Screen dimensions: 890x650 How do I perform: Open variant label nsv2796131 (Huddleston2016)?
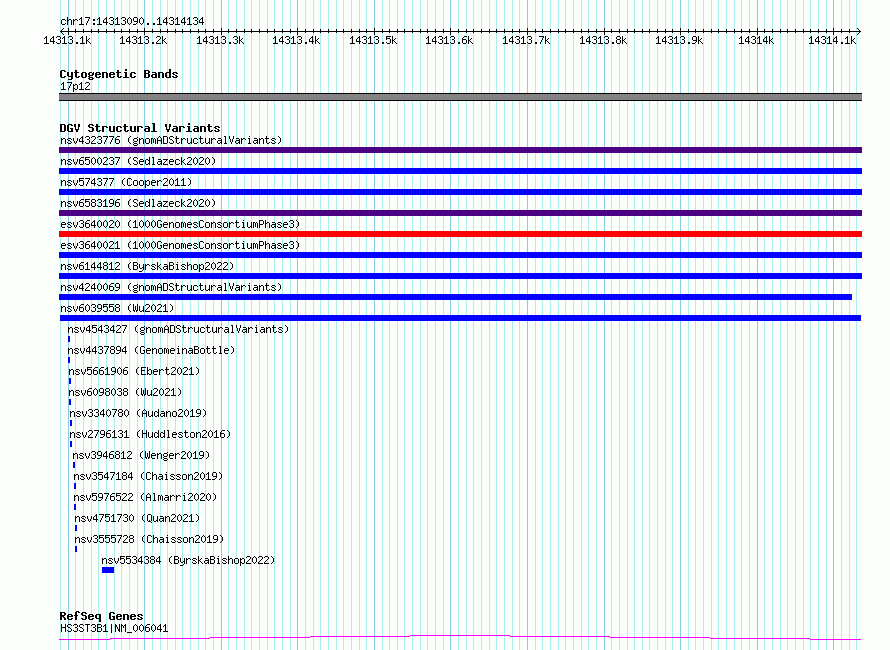tap(150, 434)
